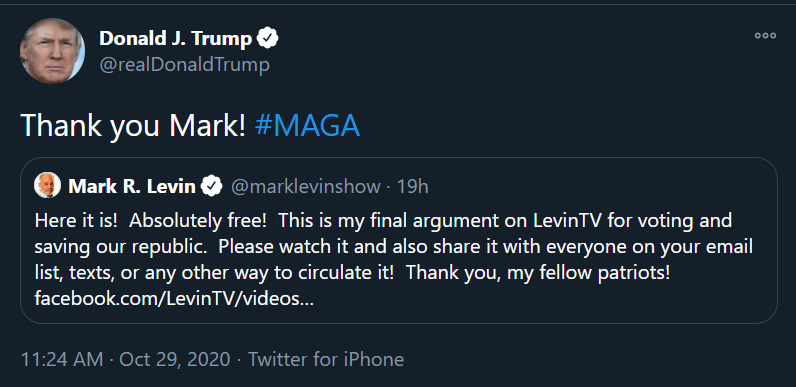796x387 pixels.
Task: Click Donald J. Trump's profile avatar
Action: [x=52, y=51]
